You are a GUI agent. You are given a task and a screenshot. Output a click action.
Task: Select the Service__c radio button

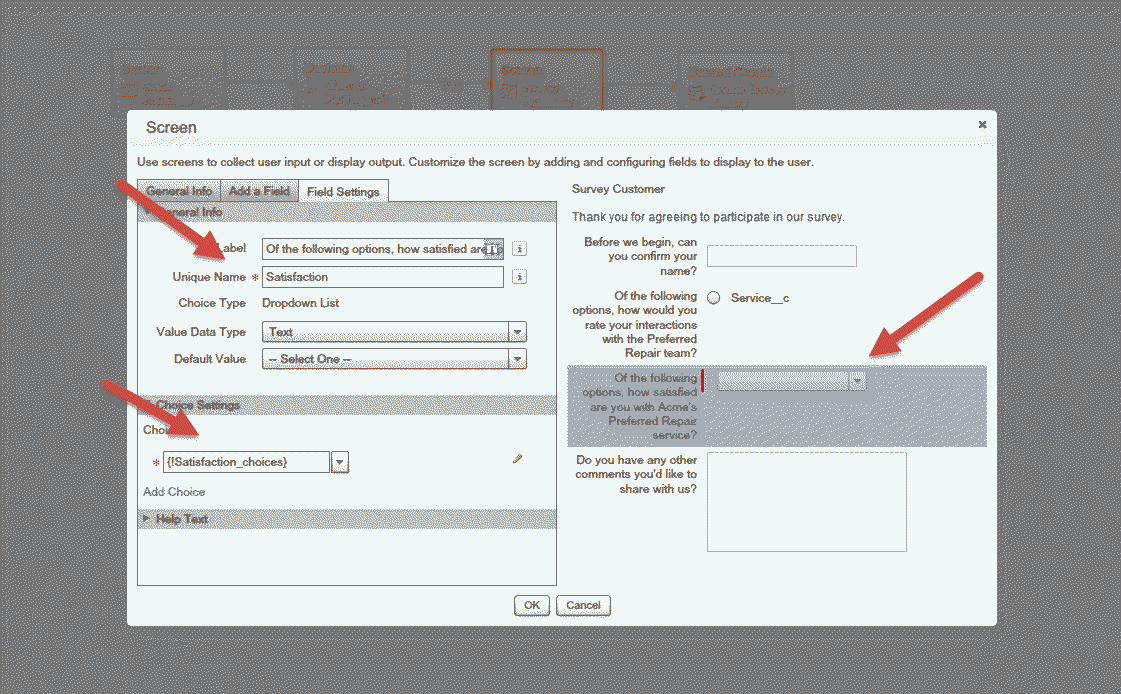[713, 298]
